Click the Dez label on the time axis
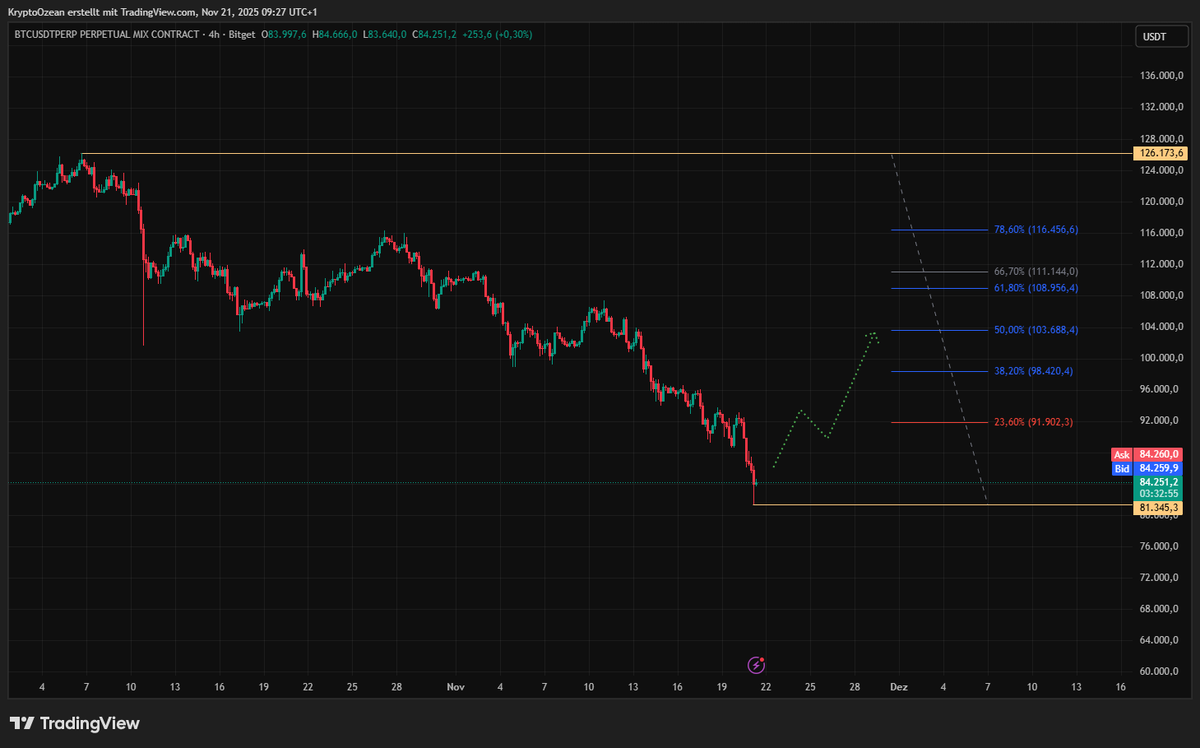Viewport: 1200px width, 748px height. 898,687
